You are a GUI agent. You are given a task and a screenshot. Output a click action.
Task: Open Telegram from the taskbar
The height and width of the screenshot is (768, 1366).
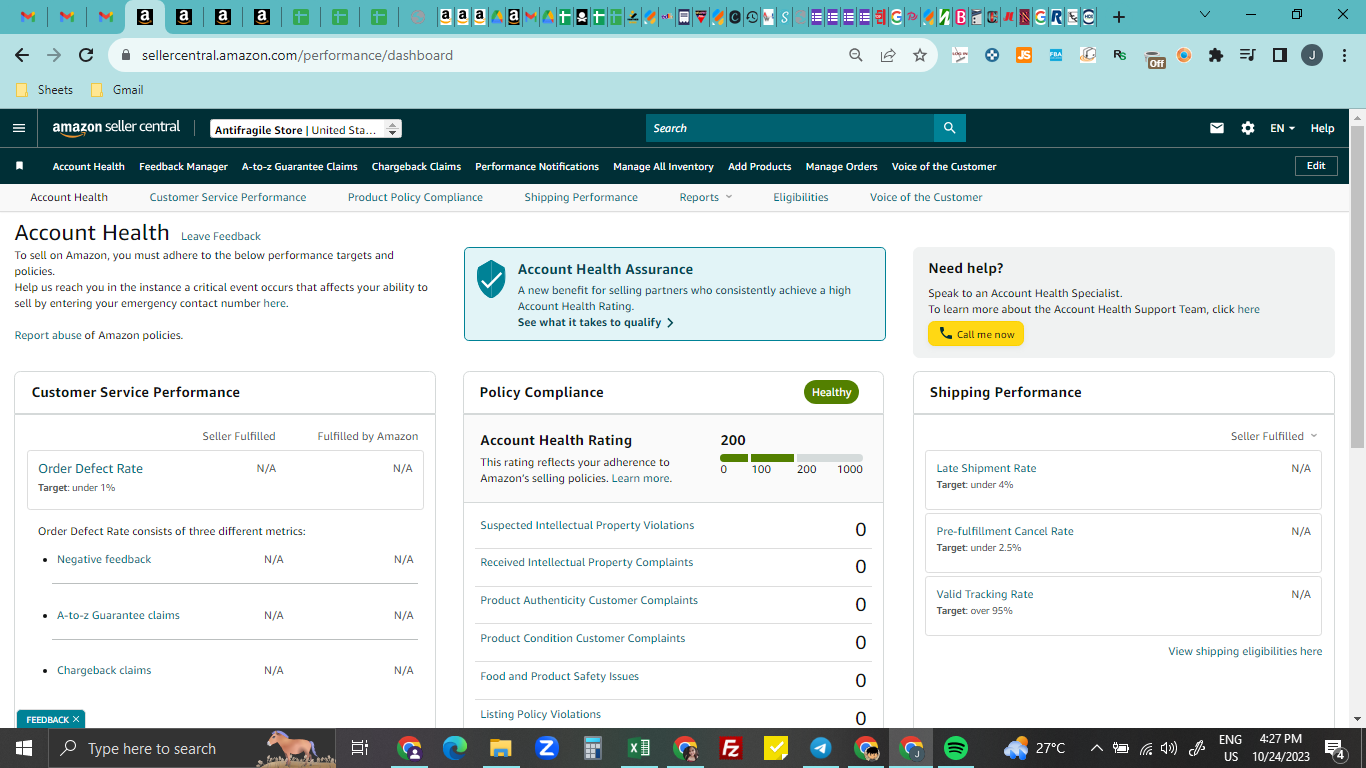[x=821, y=748]
